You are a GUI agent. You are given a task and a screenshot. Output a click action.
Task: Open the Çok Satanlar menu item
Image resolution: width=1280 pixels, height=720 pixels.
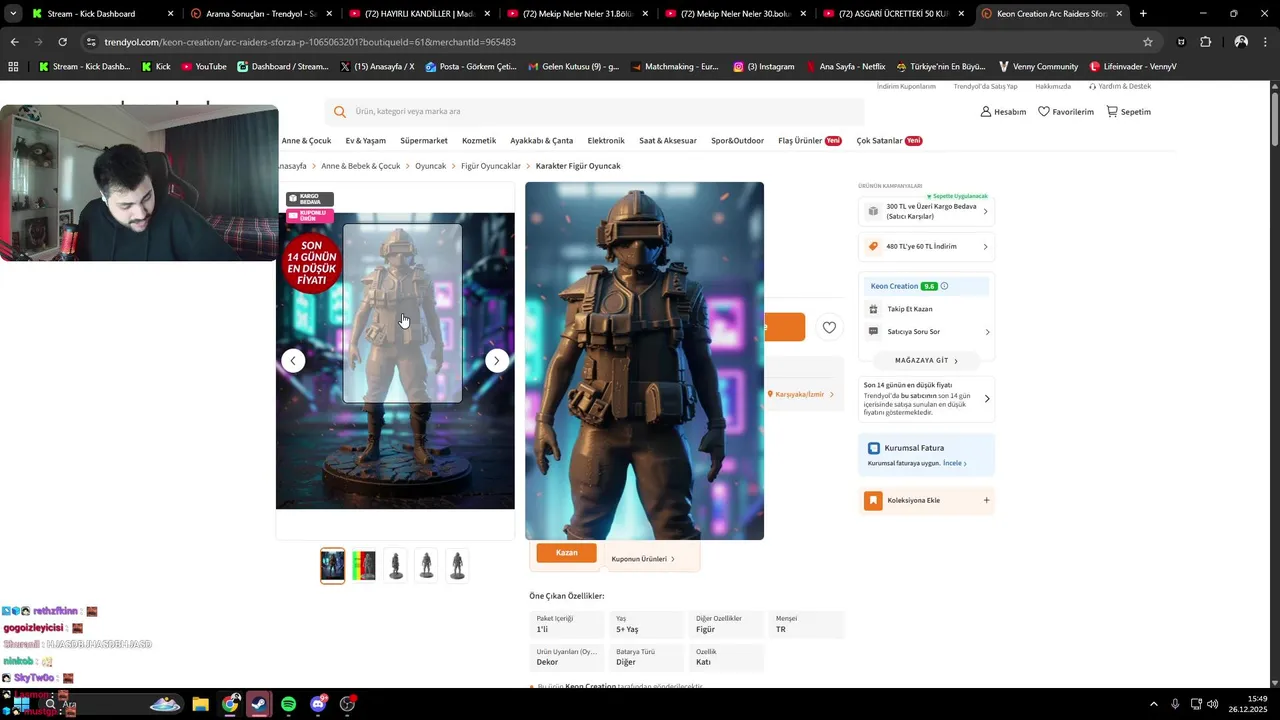889,141
